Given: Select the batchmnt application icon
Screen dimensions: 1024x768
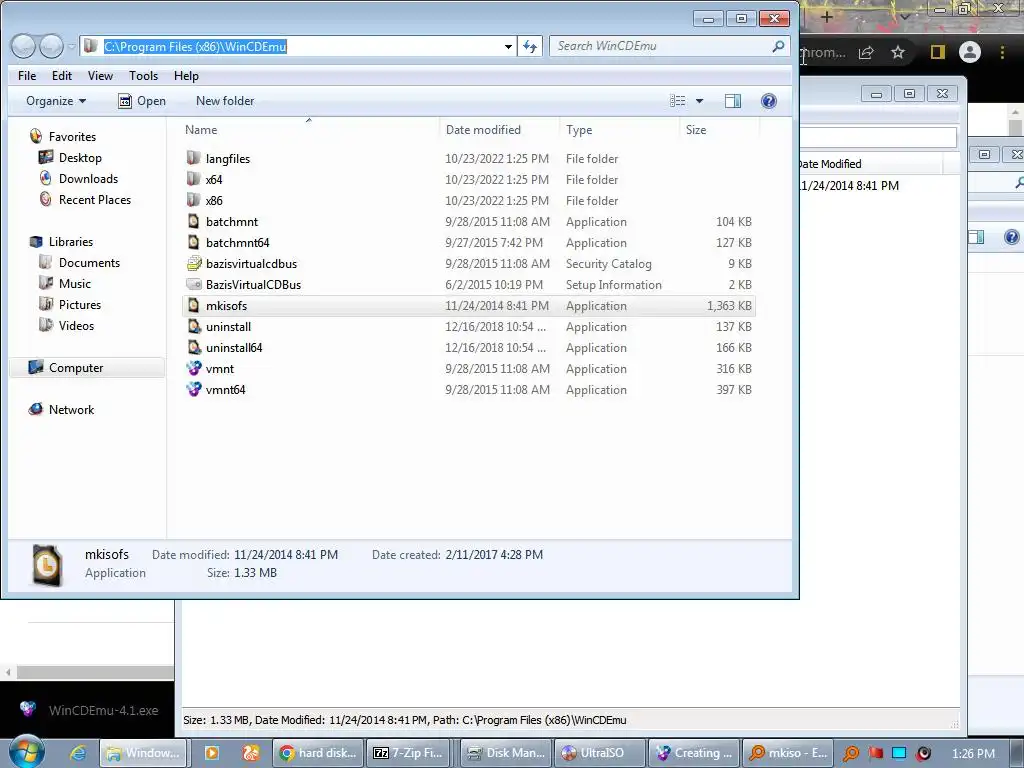Looking at the screenshot, I should (193, 221).
